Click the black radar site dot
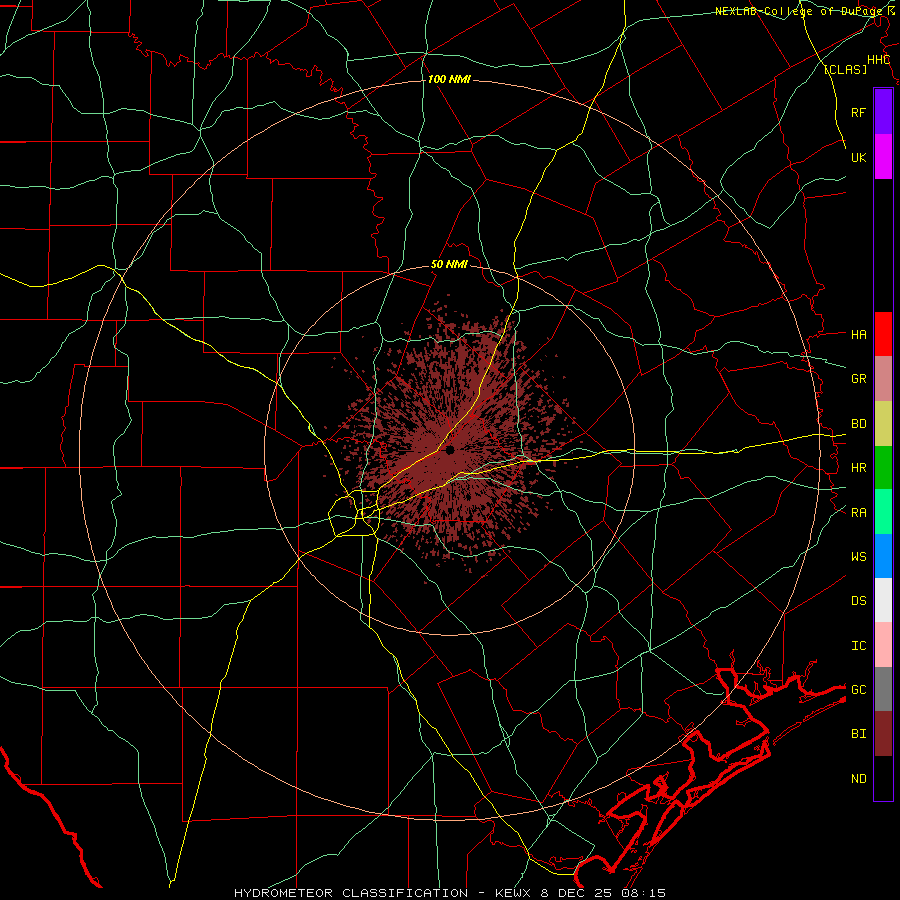The height and width of the screenshot is (900, 900). [450, 450]
